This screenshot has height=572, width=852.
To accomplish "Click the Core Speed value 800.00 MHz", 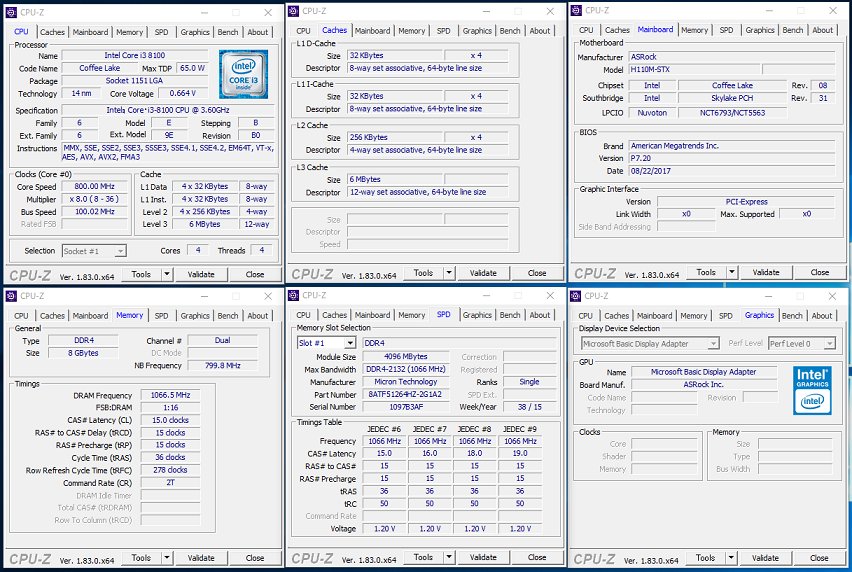I will [95, 186].
